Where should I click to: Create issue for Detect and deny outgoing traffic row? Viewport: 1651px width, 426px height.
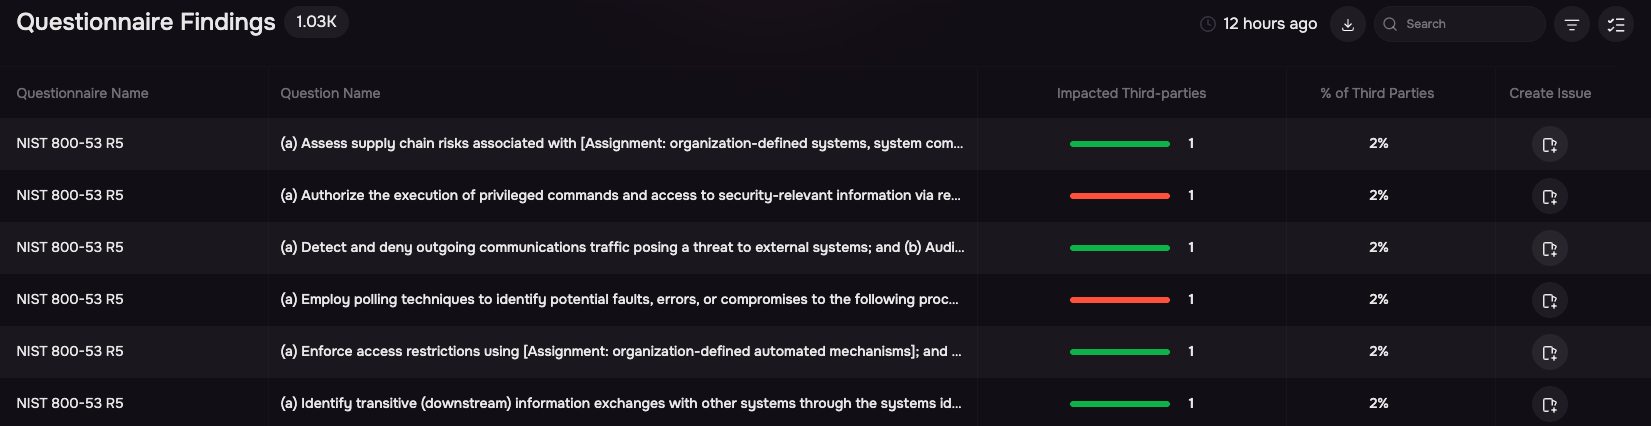pos(1549,249)
